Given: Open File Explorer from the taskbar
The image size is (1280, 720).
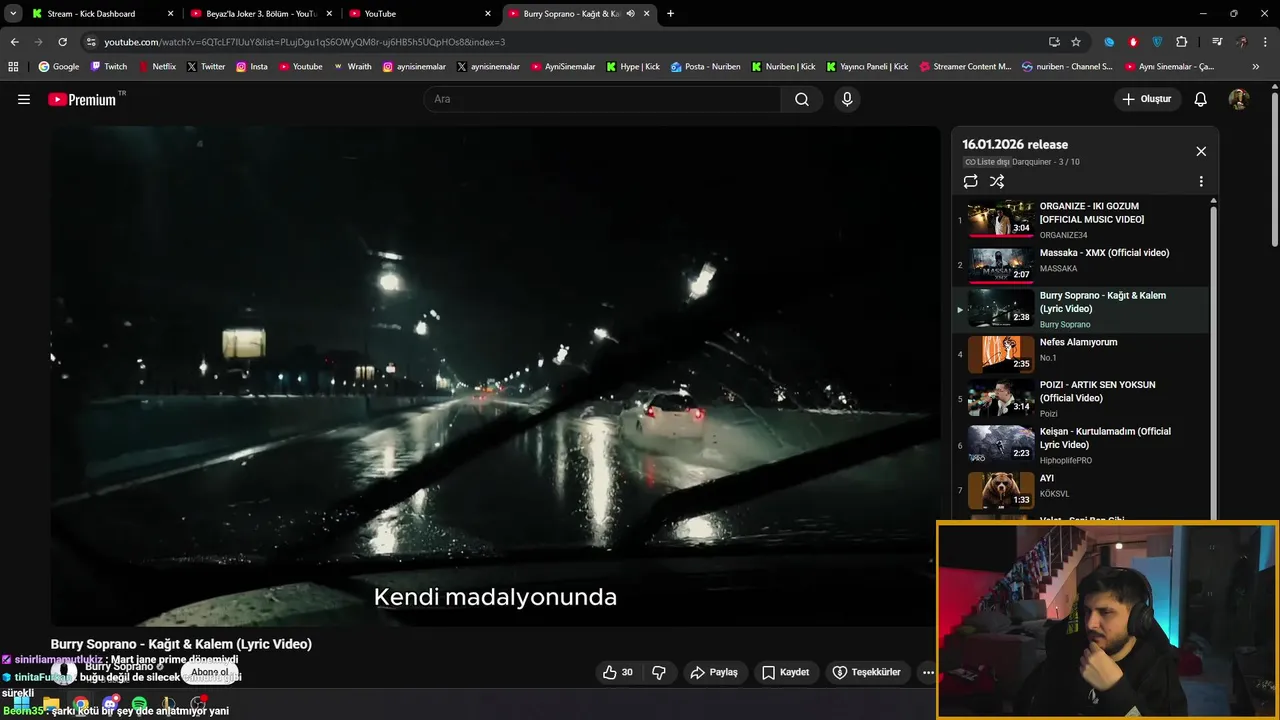Looking at the screenshot, I should click(51, 703).
